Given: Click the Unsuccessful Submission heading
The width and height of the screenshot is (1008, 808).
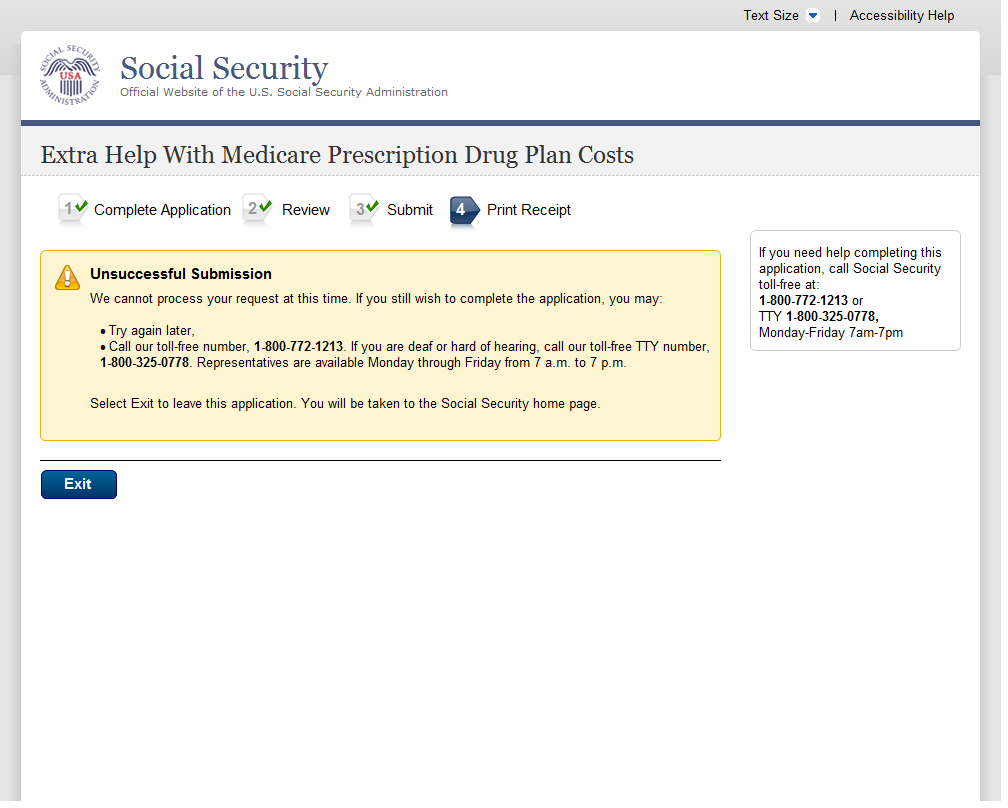Looking at the screenshot, I should point(181,274).
